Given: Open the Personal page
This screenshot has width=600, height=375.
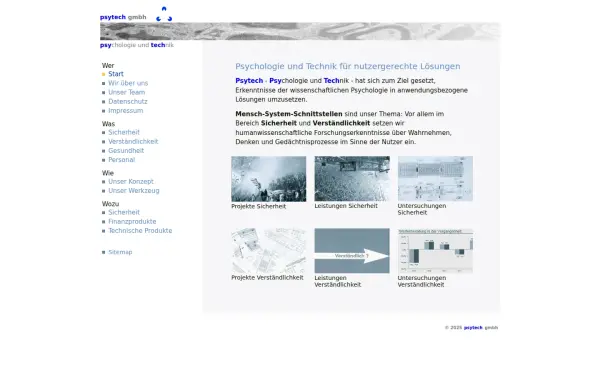Looking at the screenshot, I should click(121, 160).
